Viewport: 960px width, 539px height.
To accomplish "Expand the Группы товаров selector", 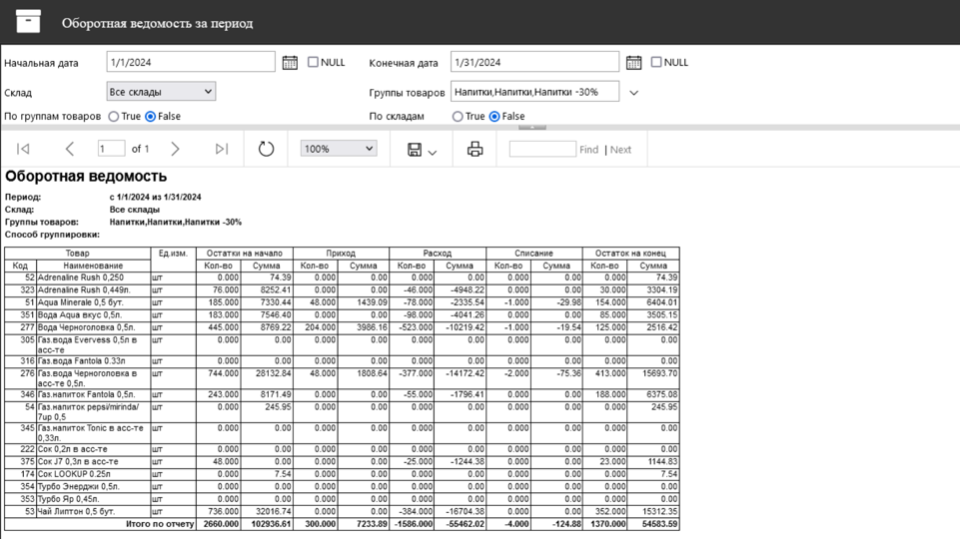I will [633, 92].
